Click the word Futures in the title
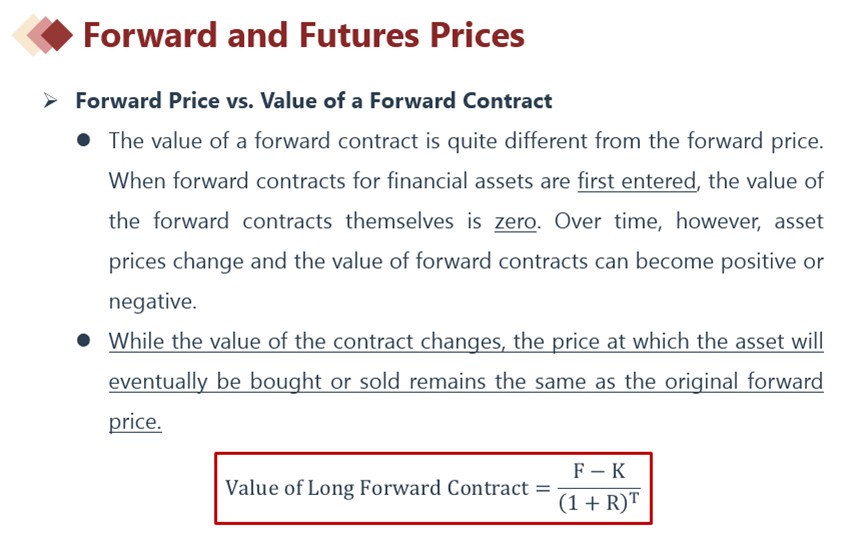The width and height of the screenshot is (859, 556). click(x=359, y=36)
